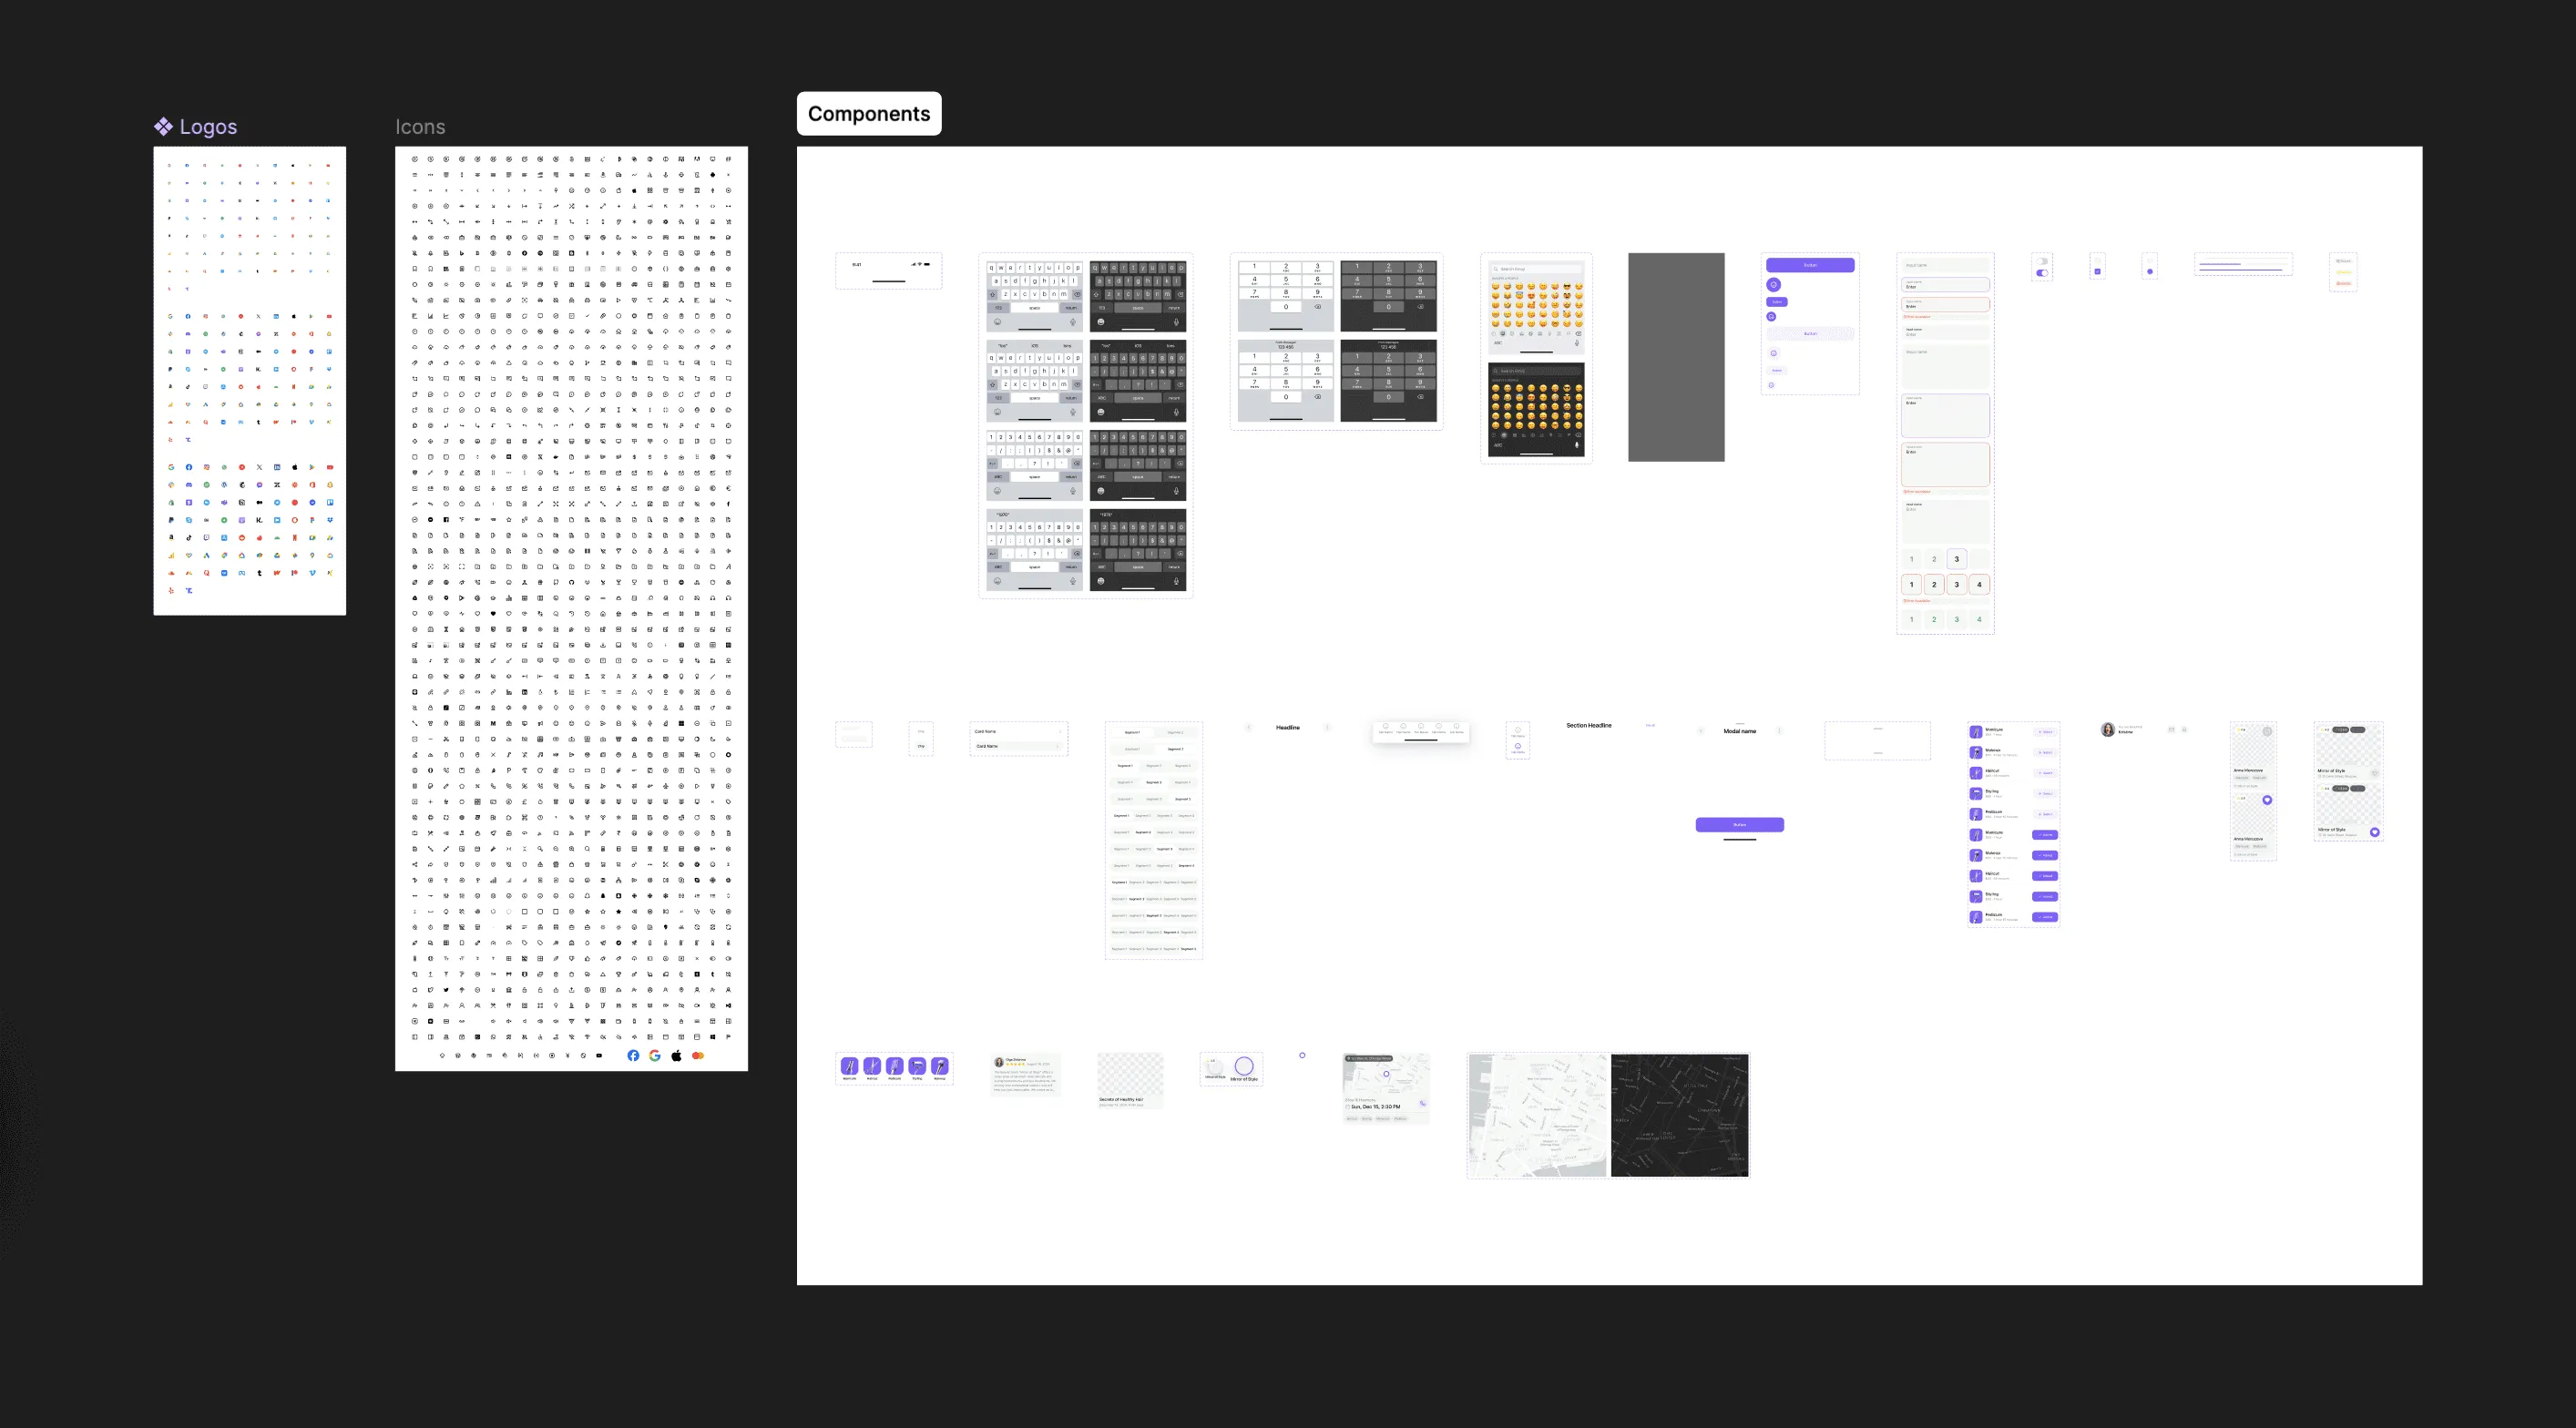The image size is (2576, 1428).
Task: Click the grey disabled toggle switch
Action: tap(2042, 261)
